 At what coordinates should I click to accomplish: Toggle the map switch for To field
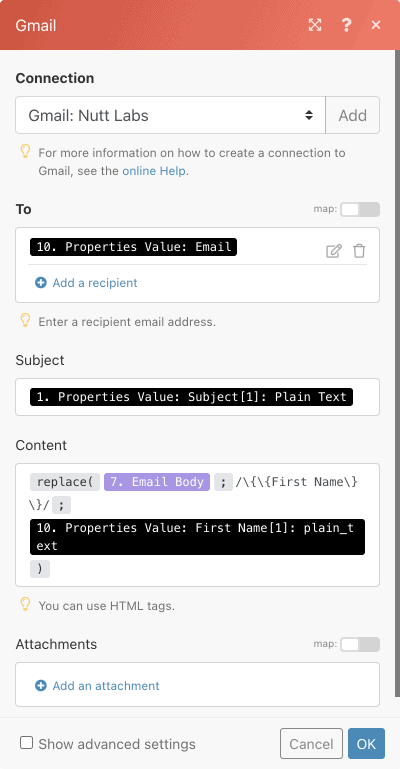[360, 209]
